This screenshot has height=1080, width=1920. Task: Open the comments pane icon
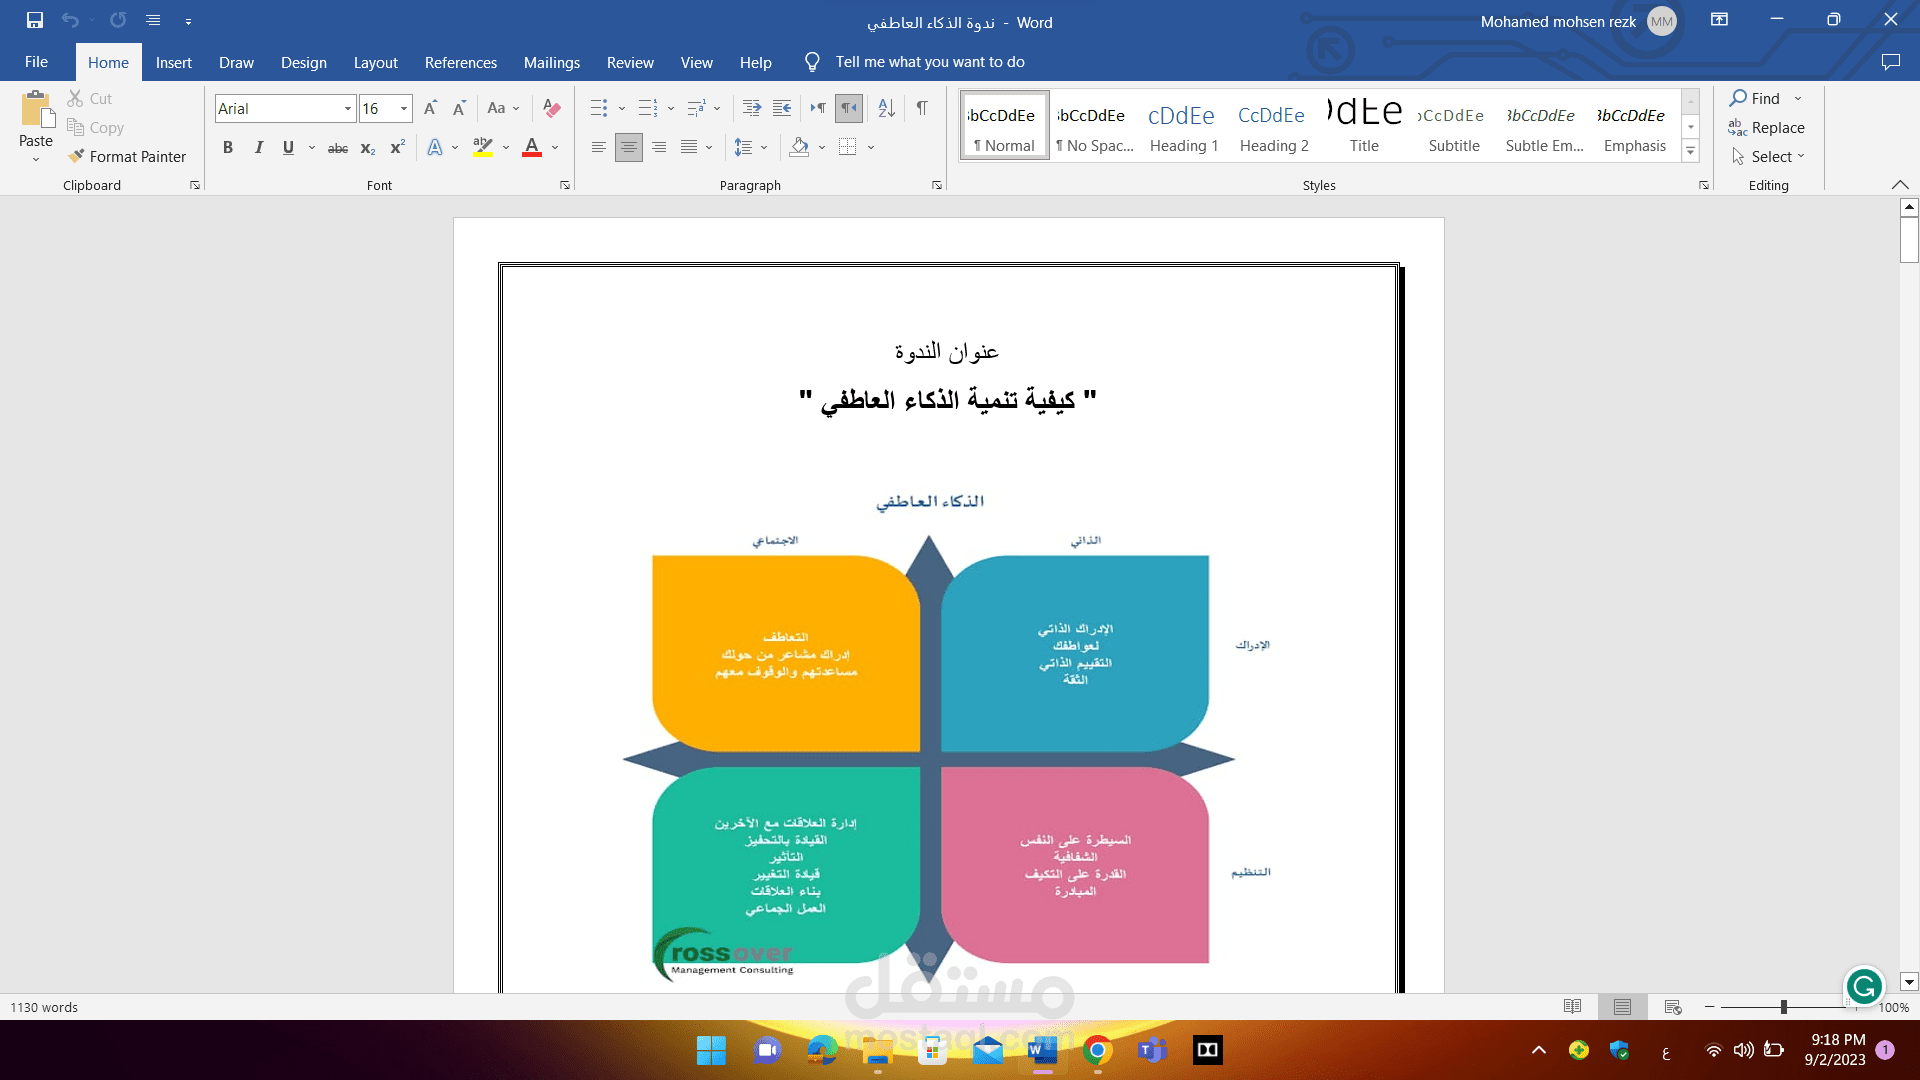point(1890,62)
